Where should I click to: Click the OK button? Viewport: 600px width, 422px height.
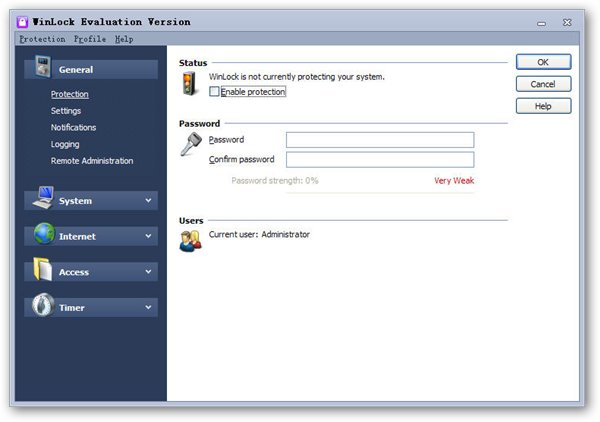click(x=543, y=62)
